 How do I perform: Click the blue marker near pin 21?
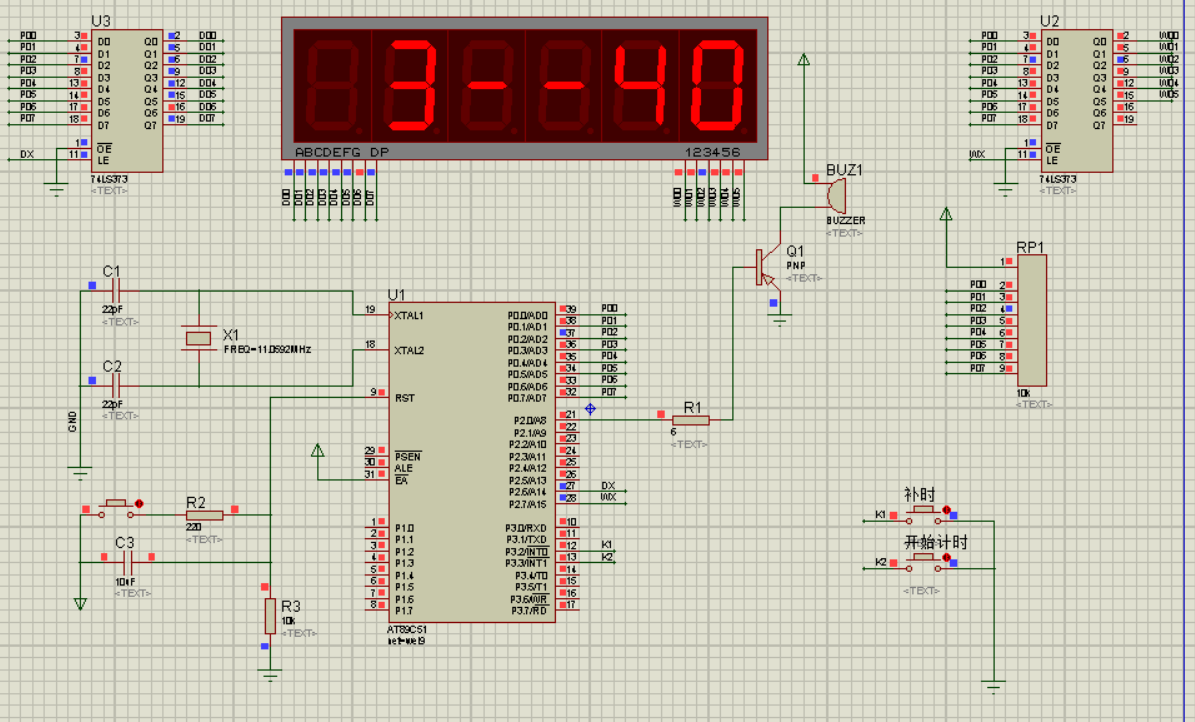point(590,409)
